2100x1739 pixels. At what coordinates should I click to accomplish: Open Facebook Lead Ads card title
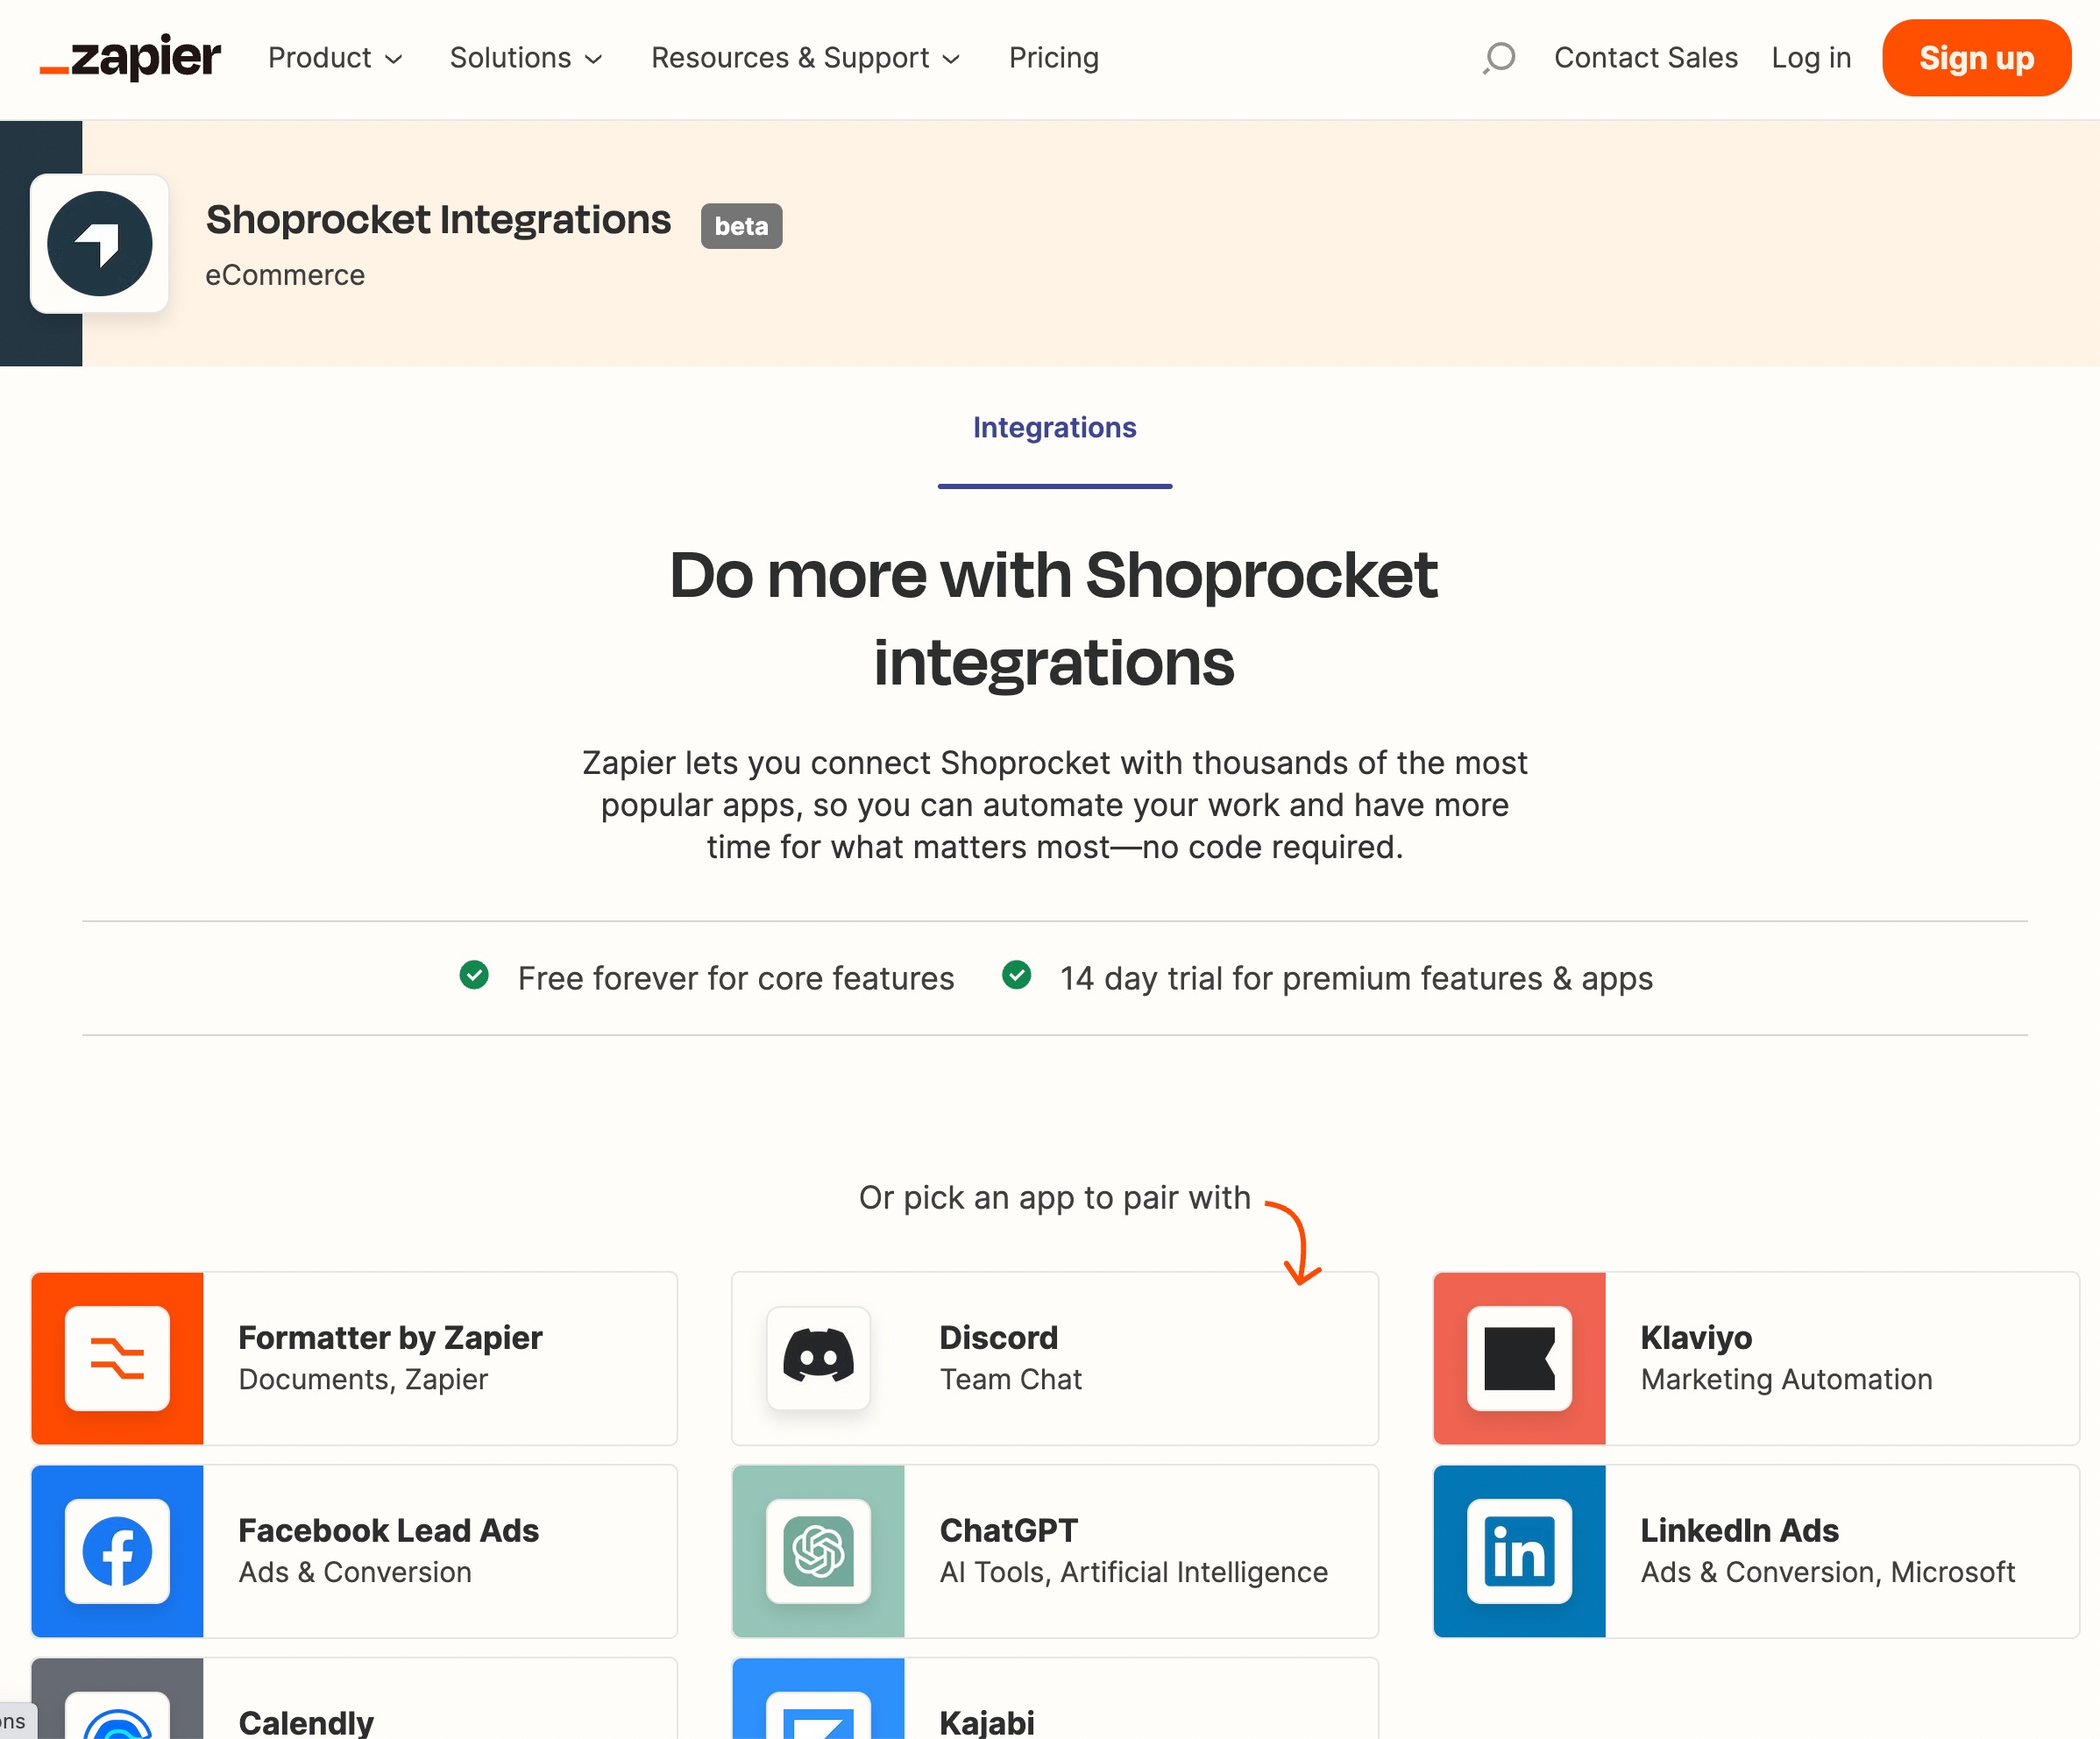pos(388,1530)
